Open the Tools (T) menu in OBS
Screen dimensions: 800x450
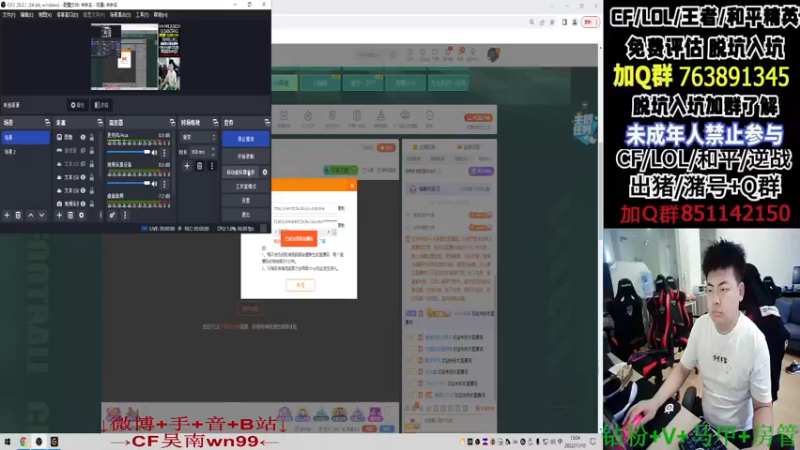[142, 15]
